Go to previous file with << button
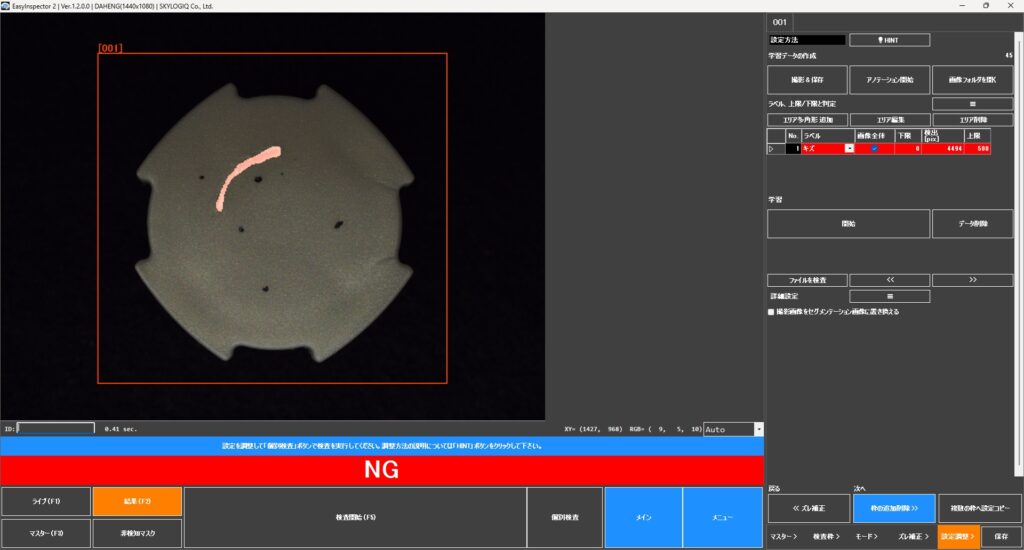Screen dimensions: 1024x550 (889, 280)
